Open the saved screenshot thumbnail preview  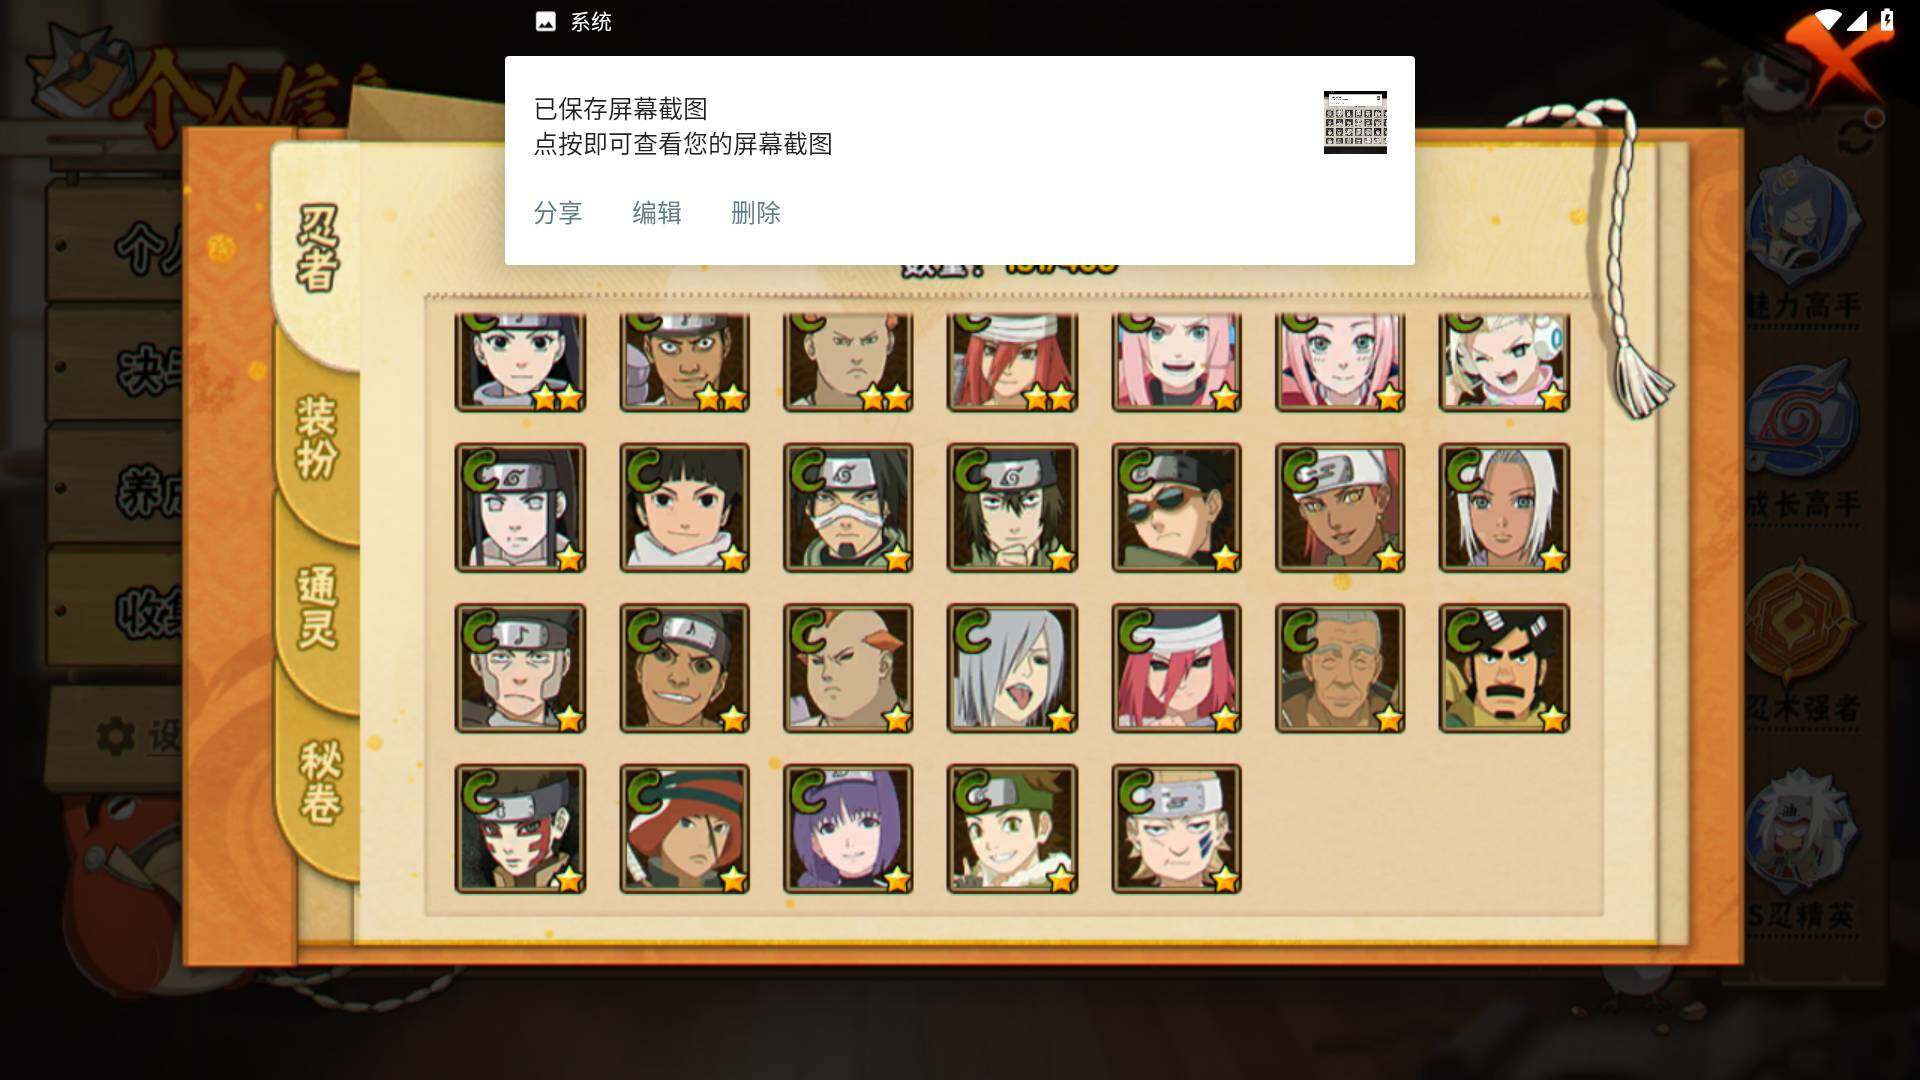click(x=1355, y=122)
